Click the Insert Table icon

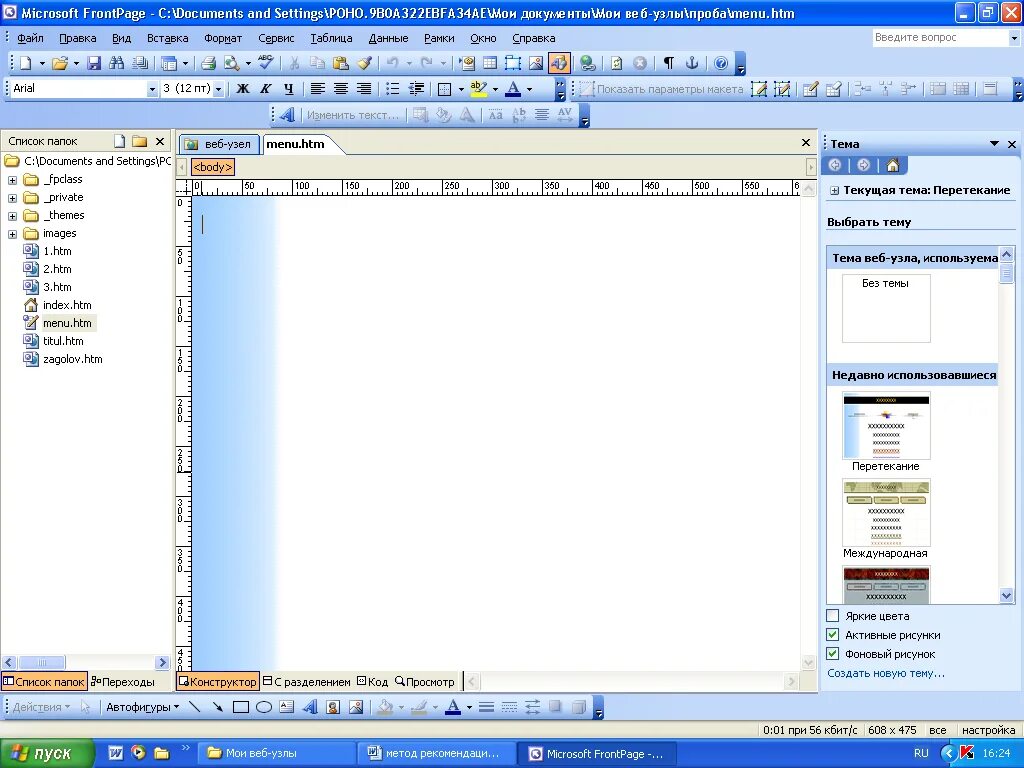[490, 63]
